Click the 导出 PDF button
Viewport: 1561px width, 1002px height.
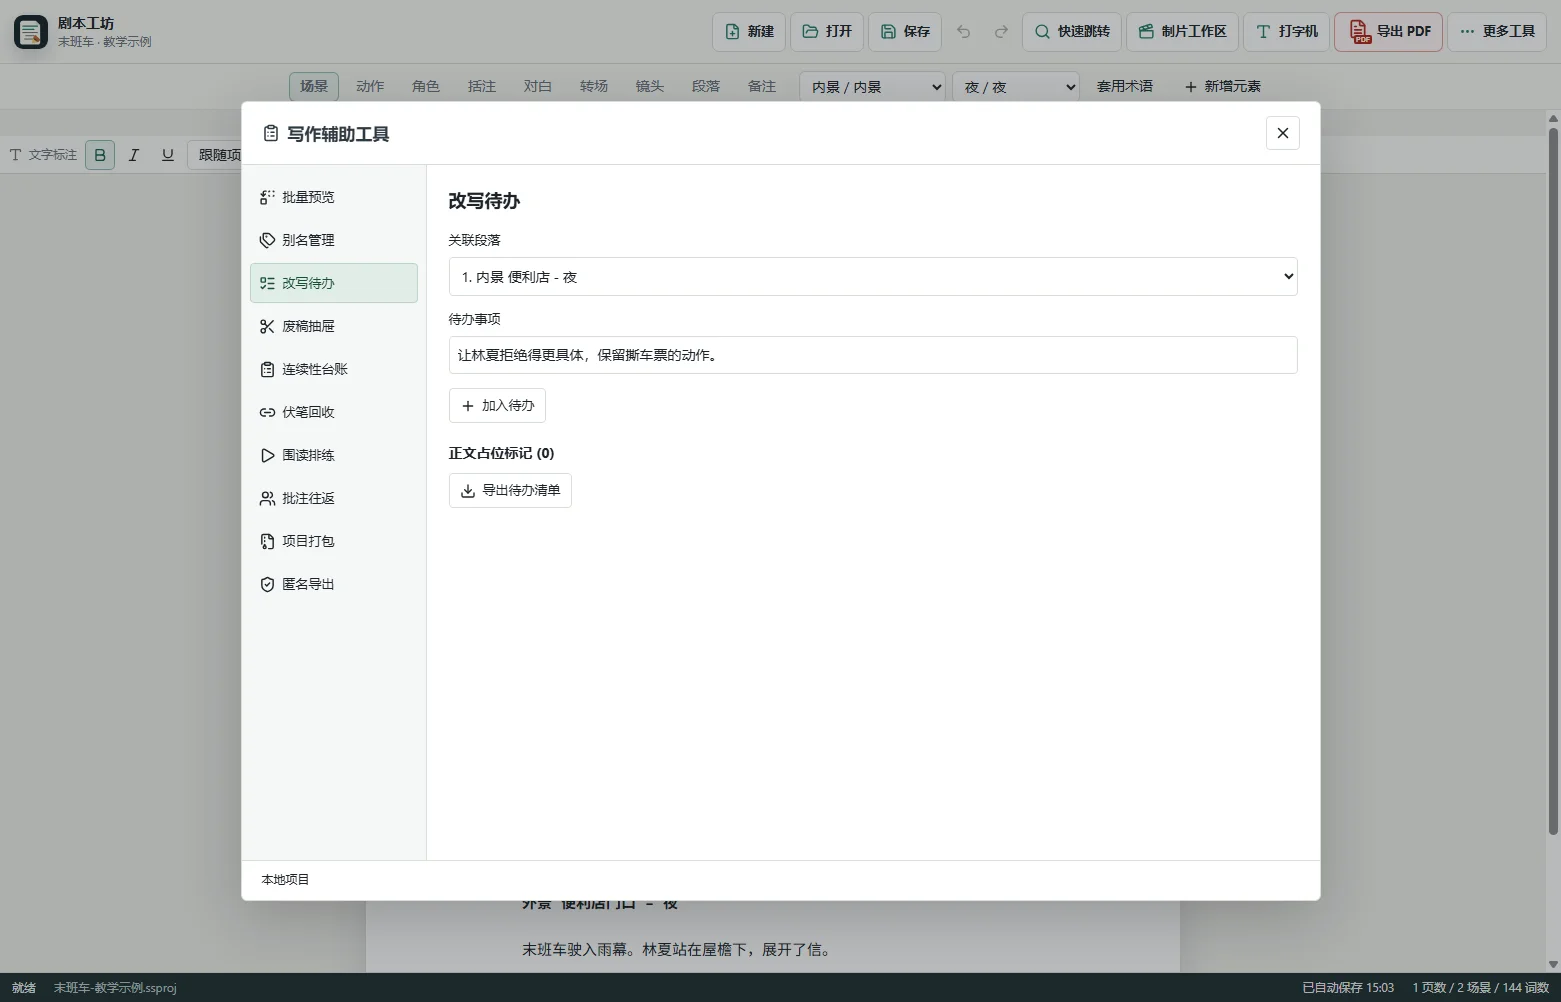[x=1389, y=32]
